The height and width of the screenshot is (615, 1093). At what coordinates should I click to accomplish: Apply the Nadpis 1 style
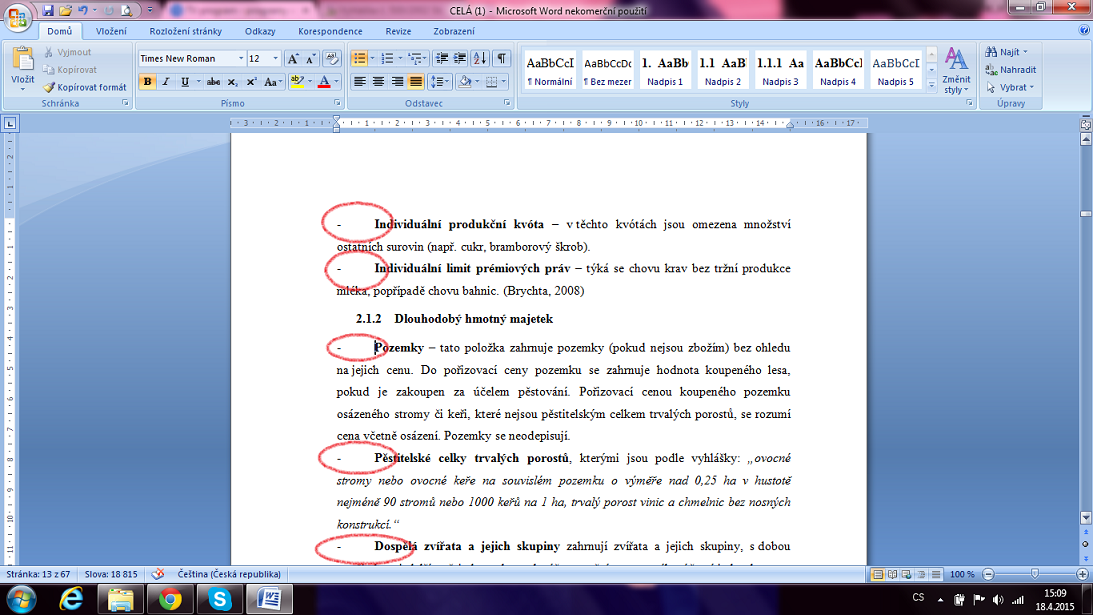[x=665, y=70]
